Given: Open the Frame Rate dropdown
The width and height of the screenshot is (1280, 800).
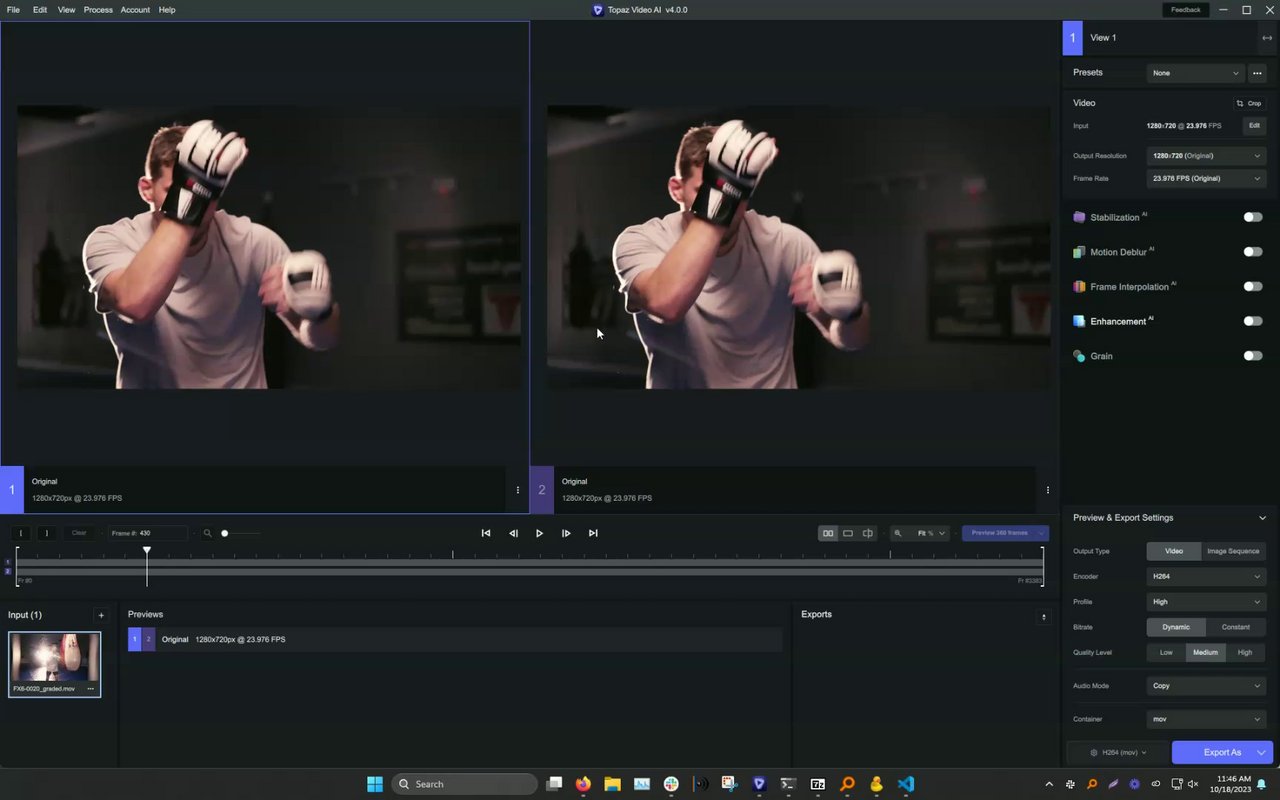Looking at the screenshot, I should (1206, 178).
